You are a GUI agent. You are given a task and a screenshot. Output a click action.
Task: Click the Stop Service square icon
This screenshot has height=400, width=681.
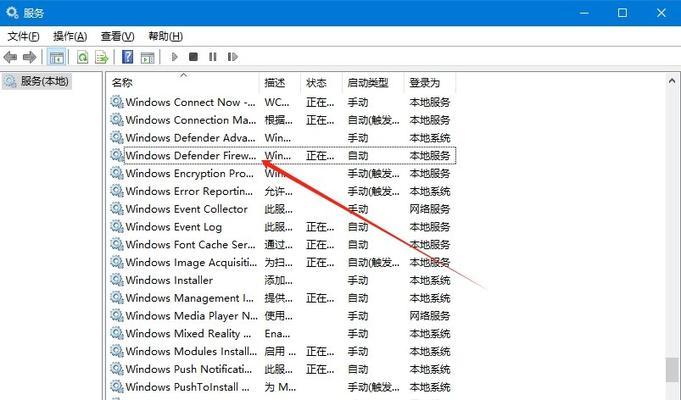pyautogui.click(x=193, y=57)
